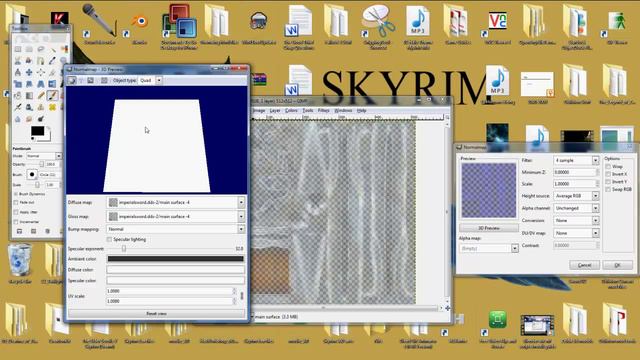Viewport: 640px width, 360px height.
Task: Select the Bucket Fill tool
Action: tap(18, 96)
